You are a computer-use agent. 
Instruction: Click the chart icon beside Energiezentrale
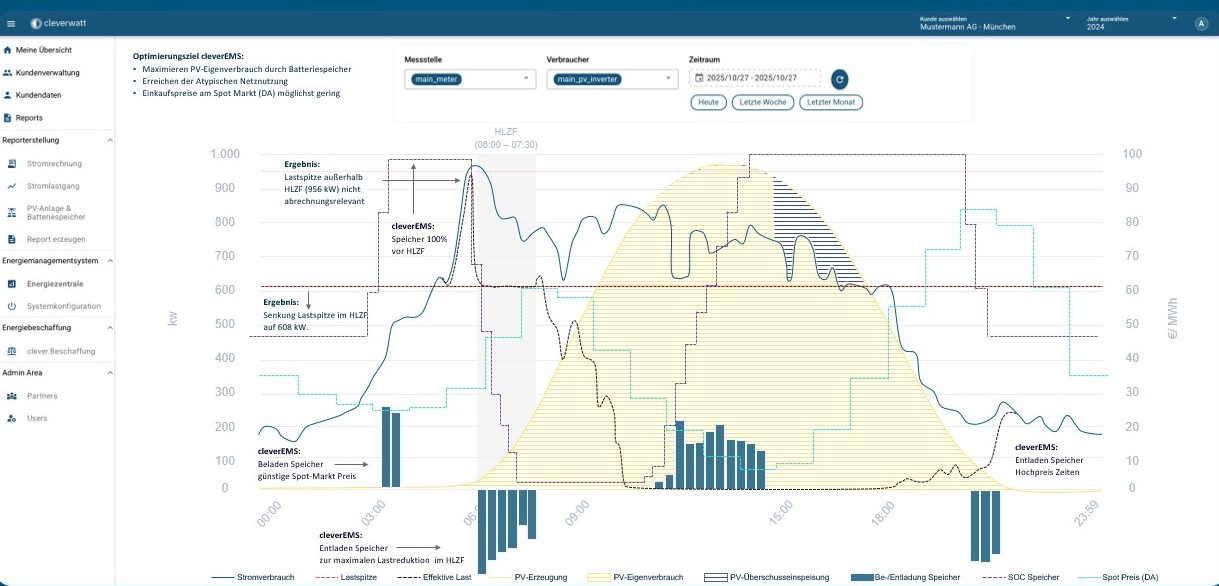12,284
